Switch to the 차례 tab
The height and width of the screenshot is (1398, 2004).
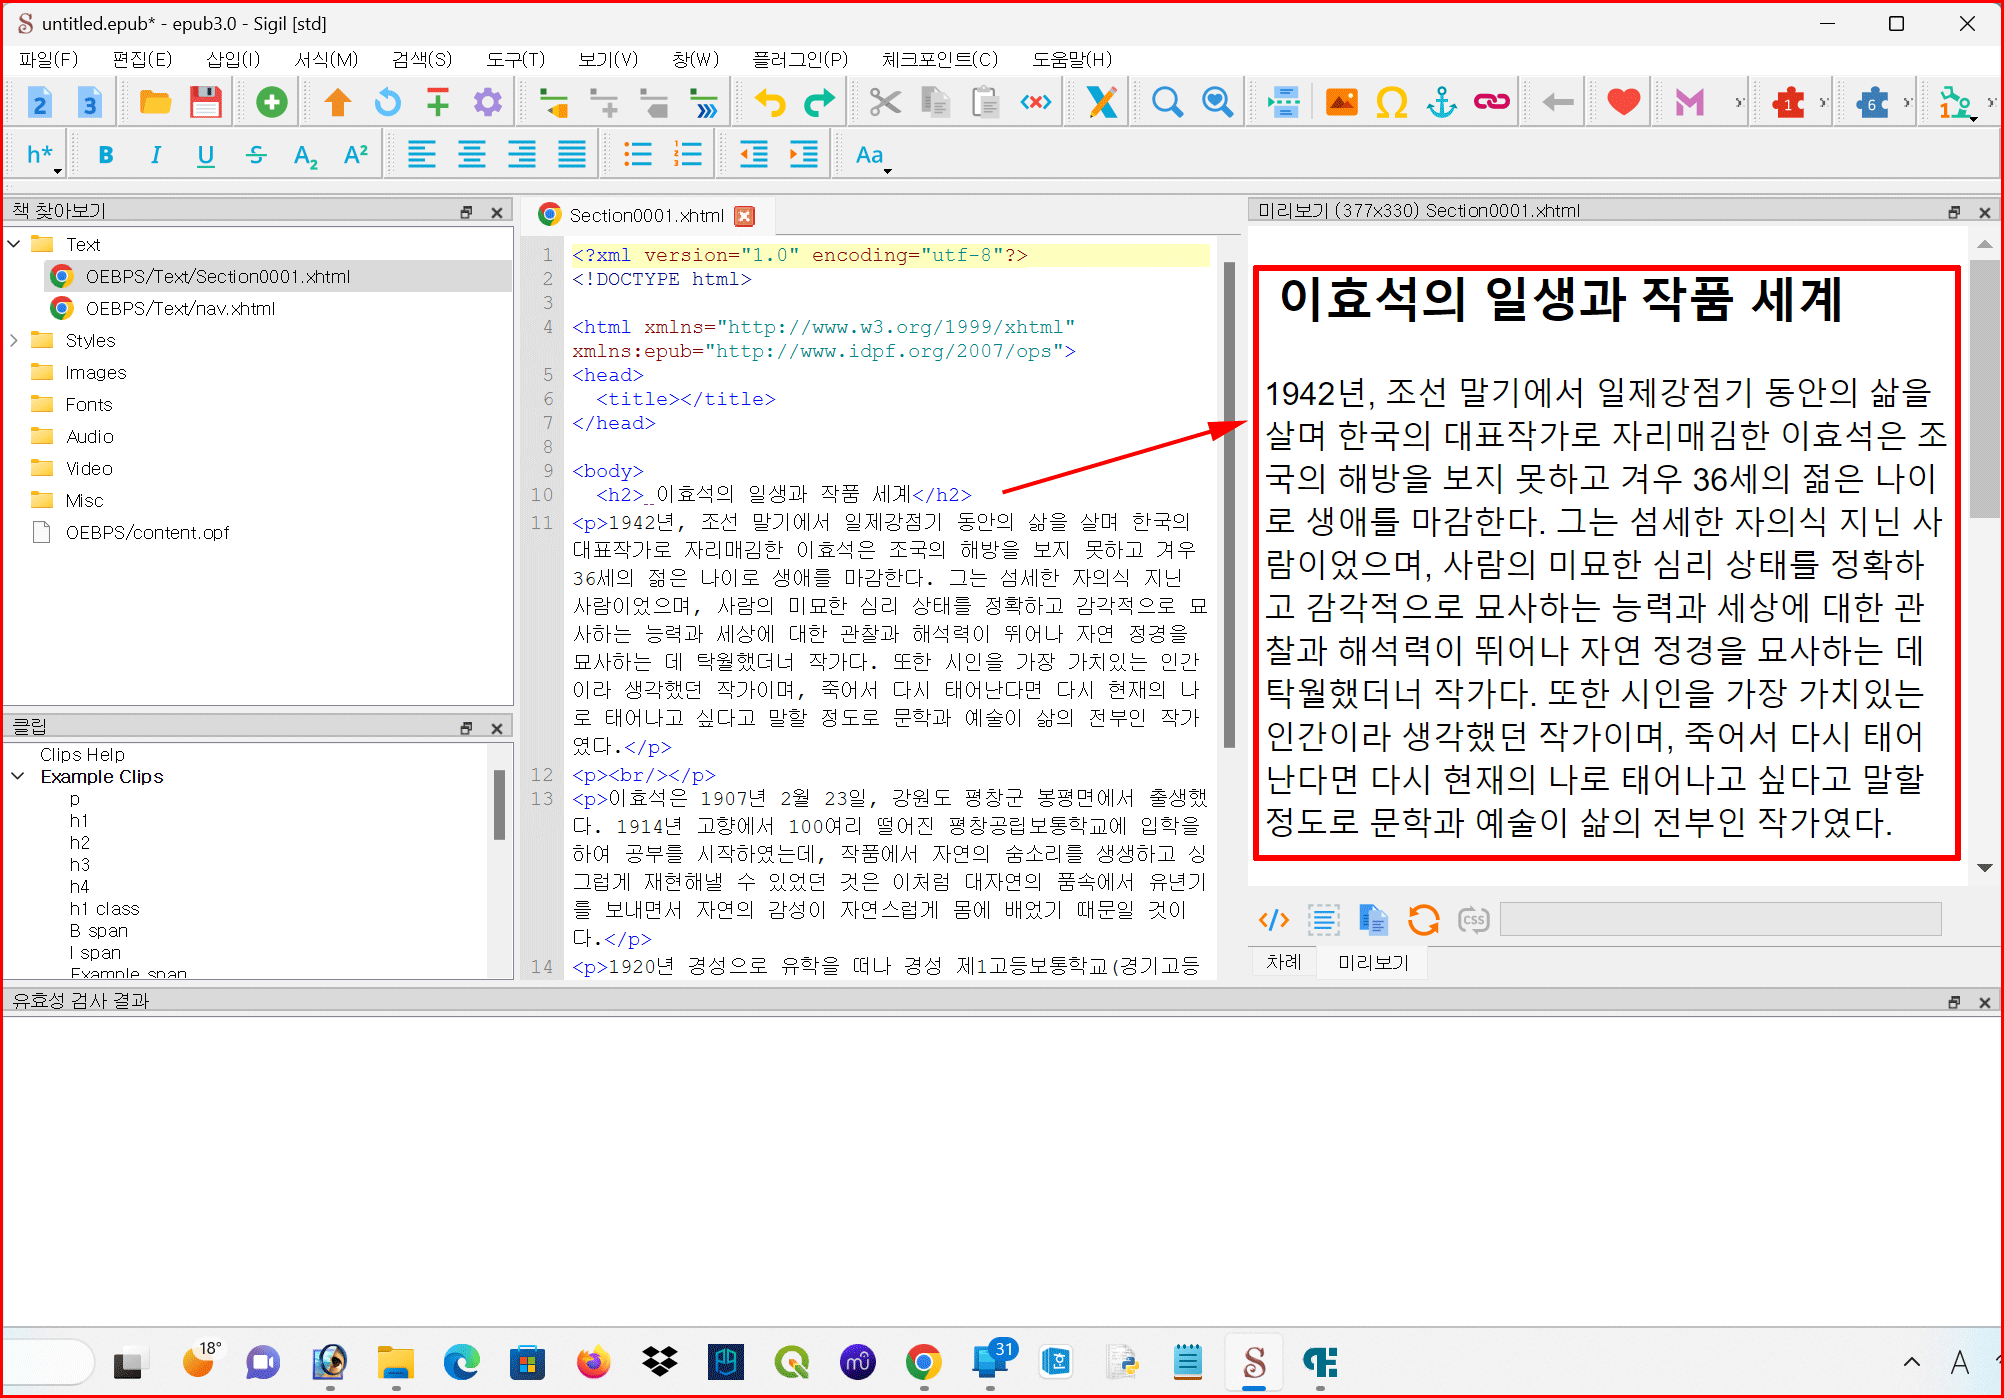pyautogui.click(x=1283, y=962)
